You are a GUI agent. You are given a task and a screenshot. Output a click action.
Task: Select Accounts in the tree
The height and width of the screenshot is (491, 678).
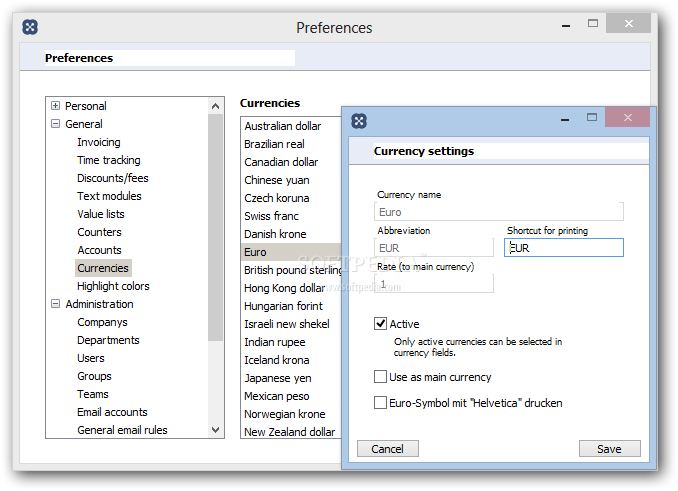(x=99, y=250)
